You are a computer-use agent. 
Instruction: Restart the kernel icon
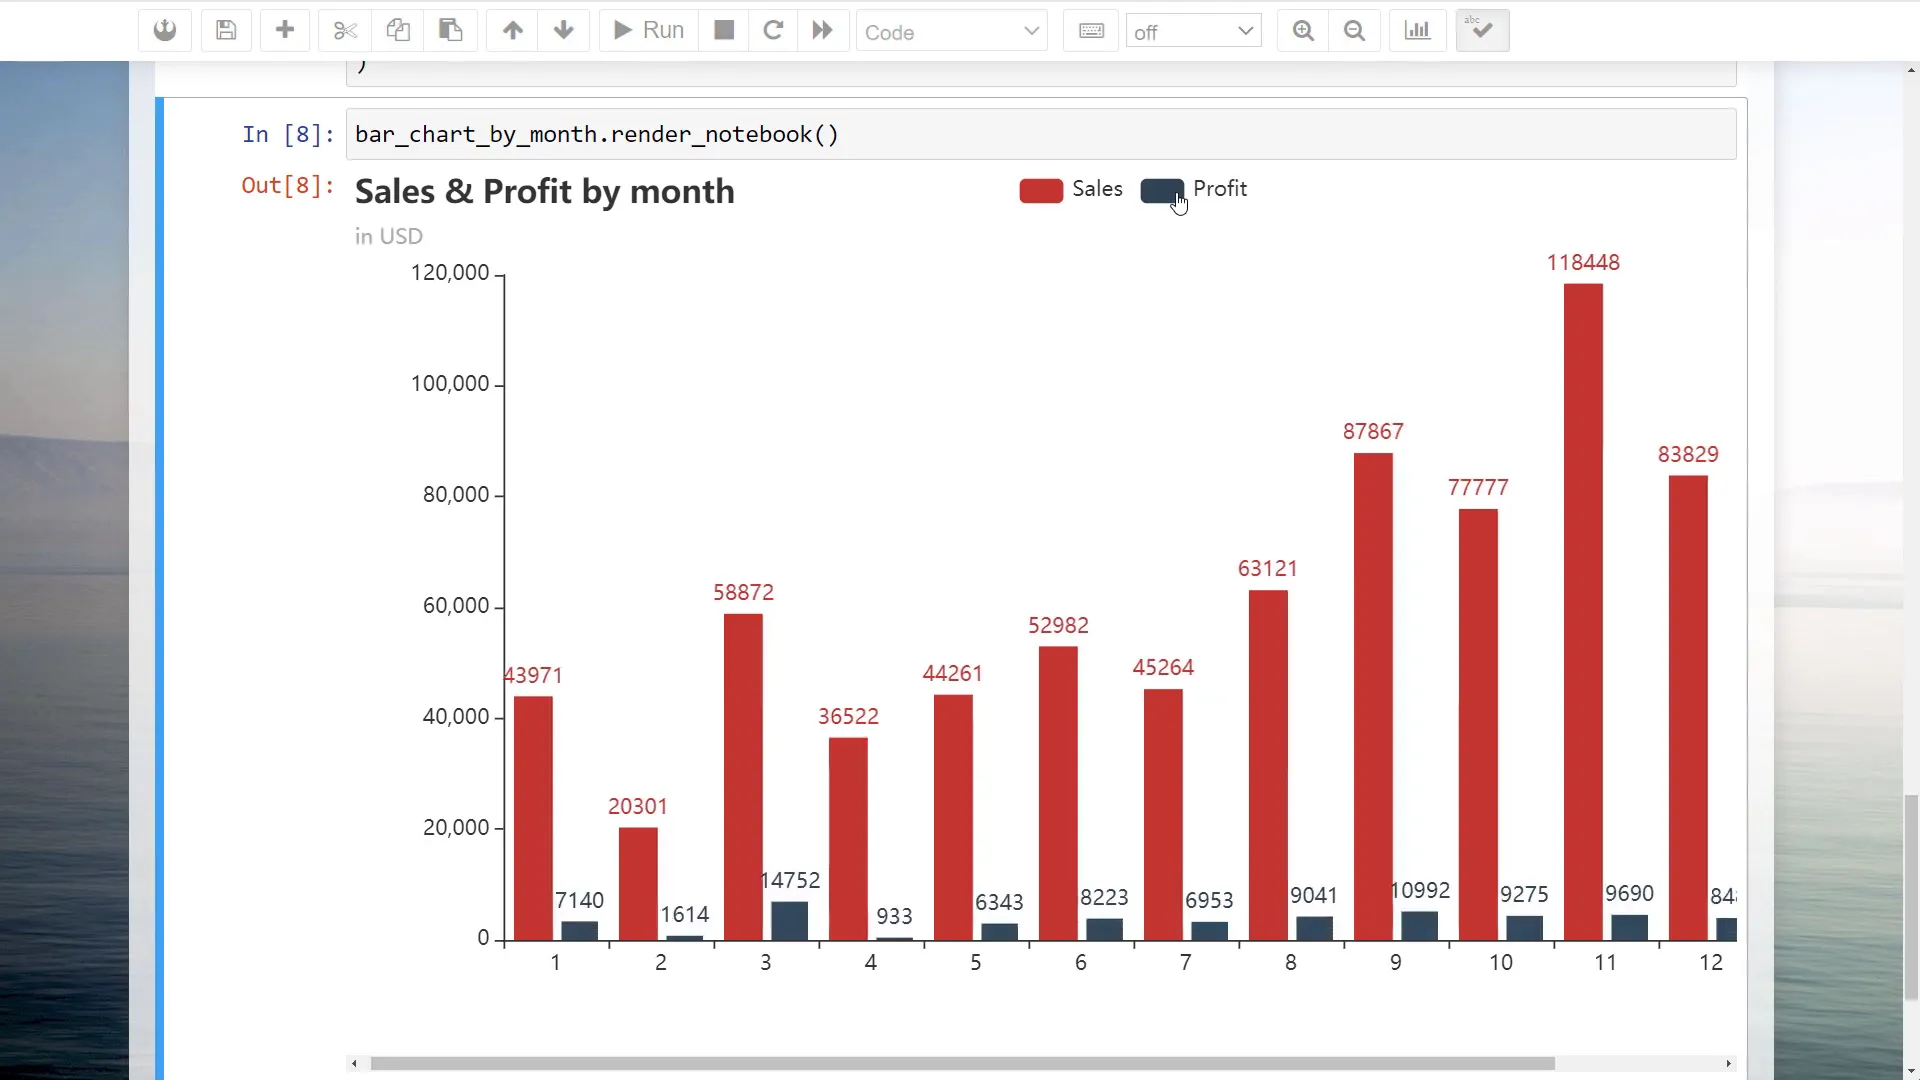773,30
